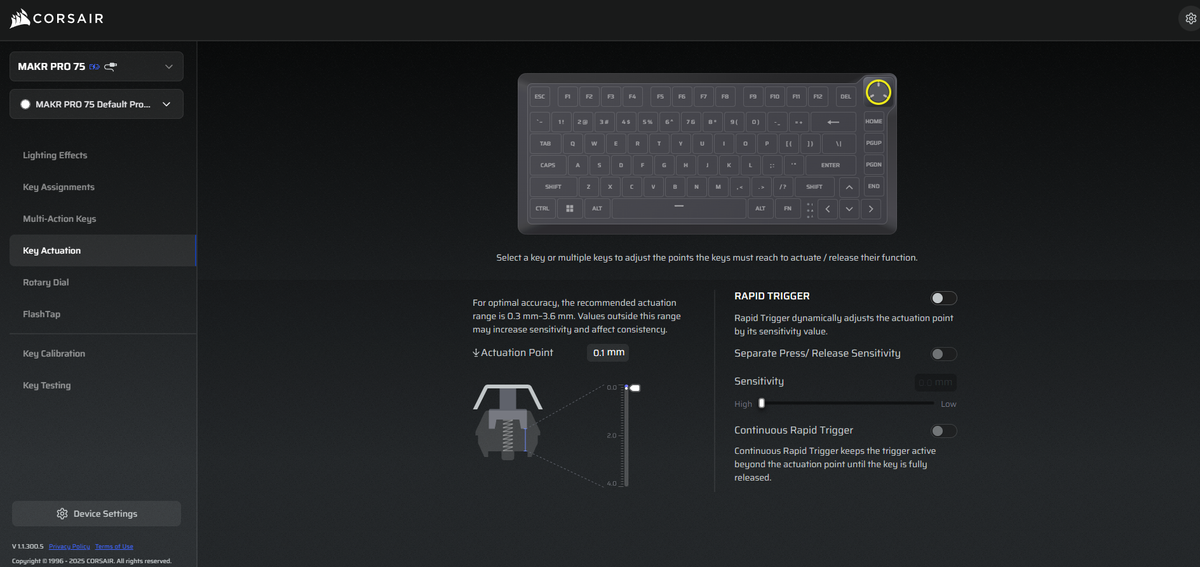1200x567 pixels.
Task: Click the Sensitivity slider handle
Action: coord(762,404)
